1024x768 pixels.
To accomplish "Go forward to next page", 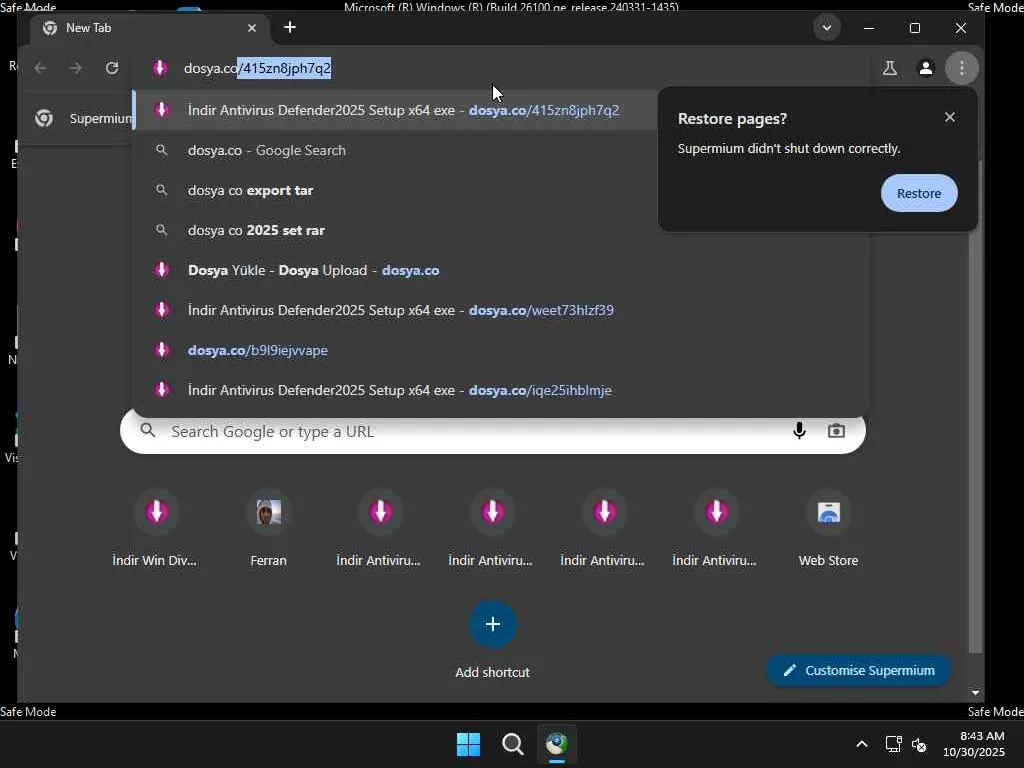I will point(76,68).
